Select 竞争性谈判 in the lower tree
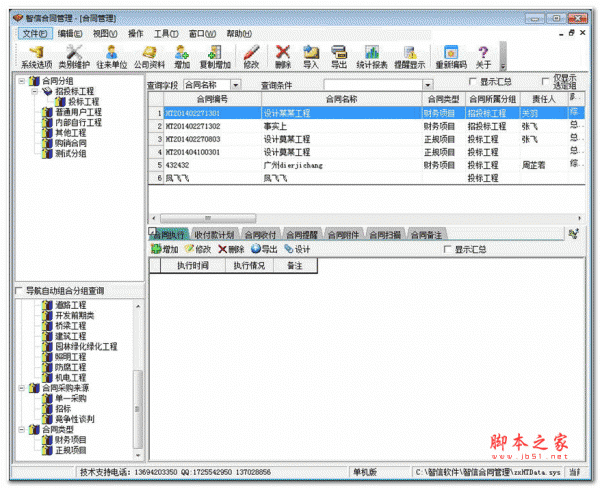Image resolution: width=600 pixels, height=488 pixels. [75, 419]
